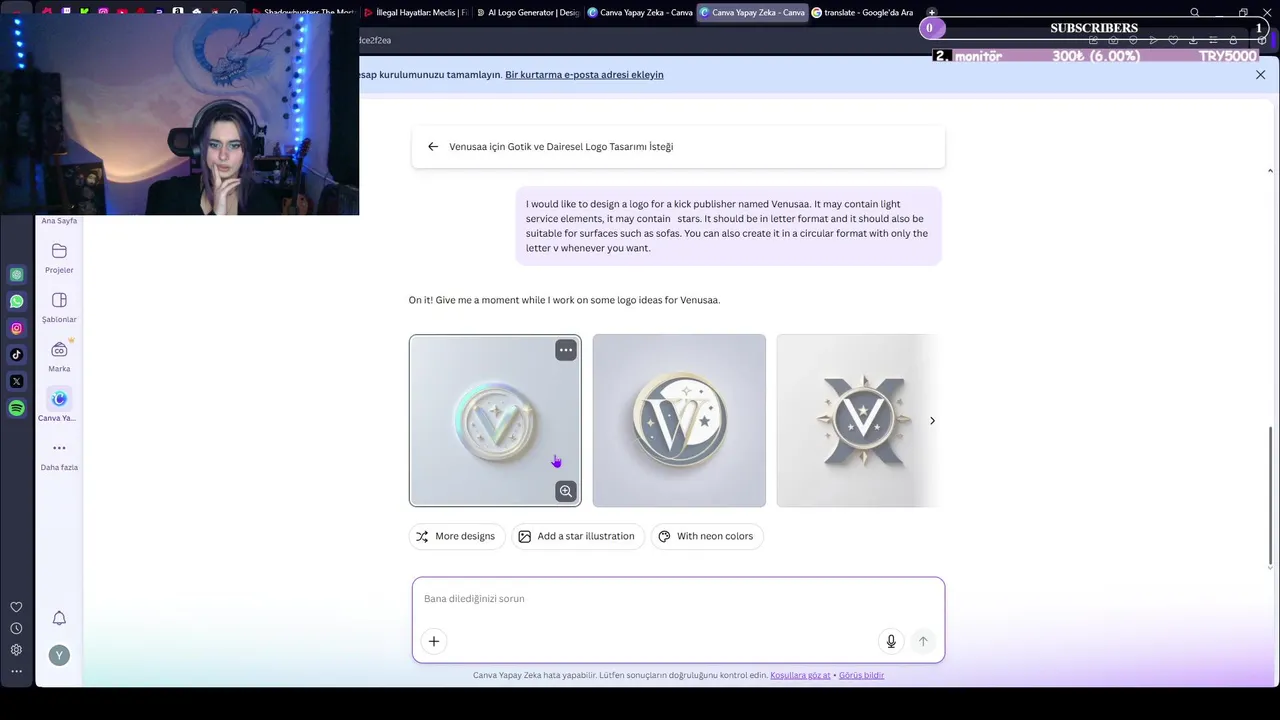Switch to the first Canva Yapay Zeka tab
This screenshot has width=1280, height=720.
point(640,13)
